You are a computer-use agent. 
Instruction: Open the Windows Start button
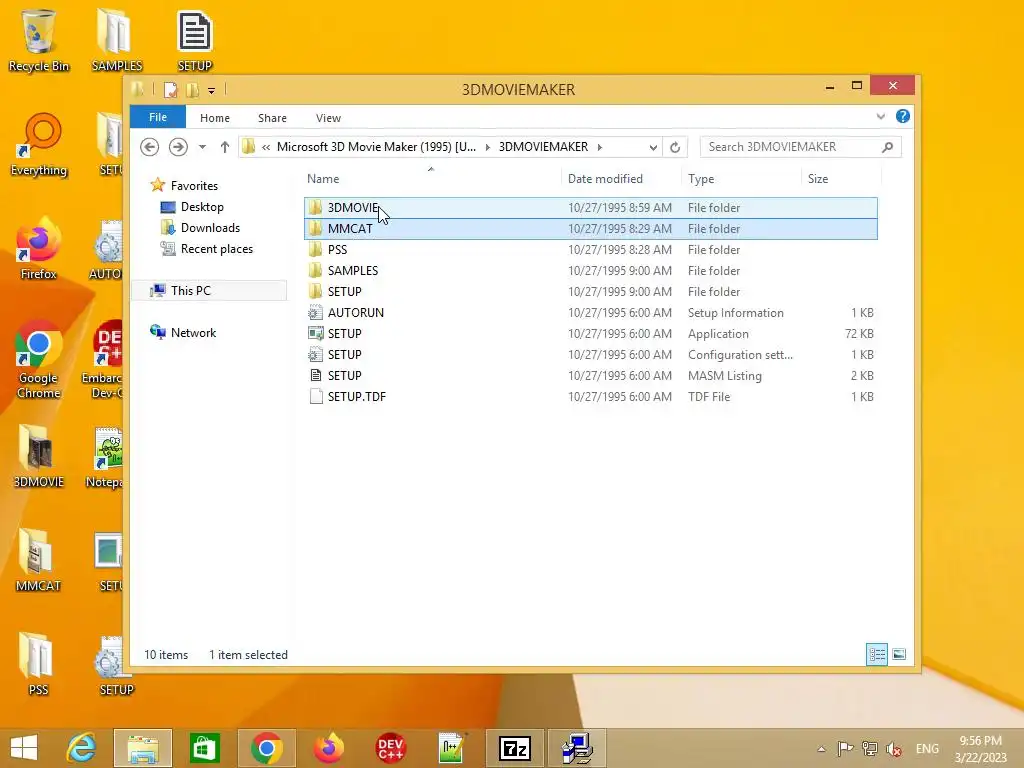tap(24, 748)
